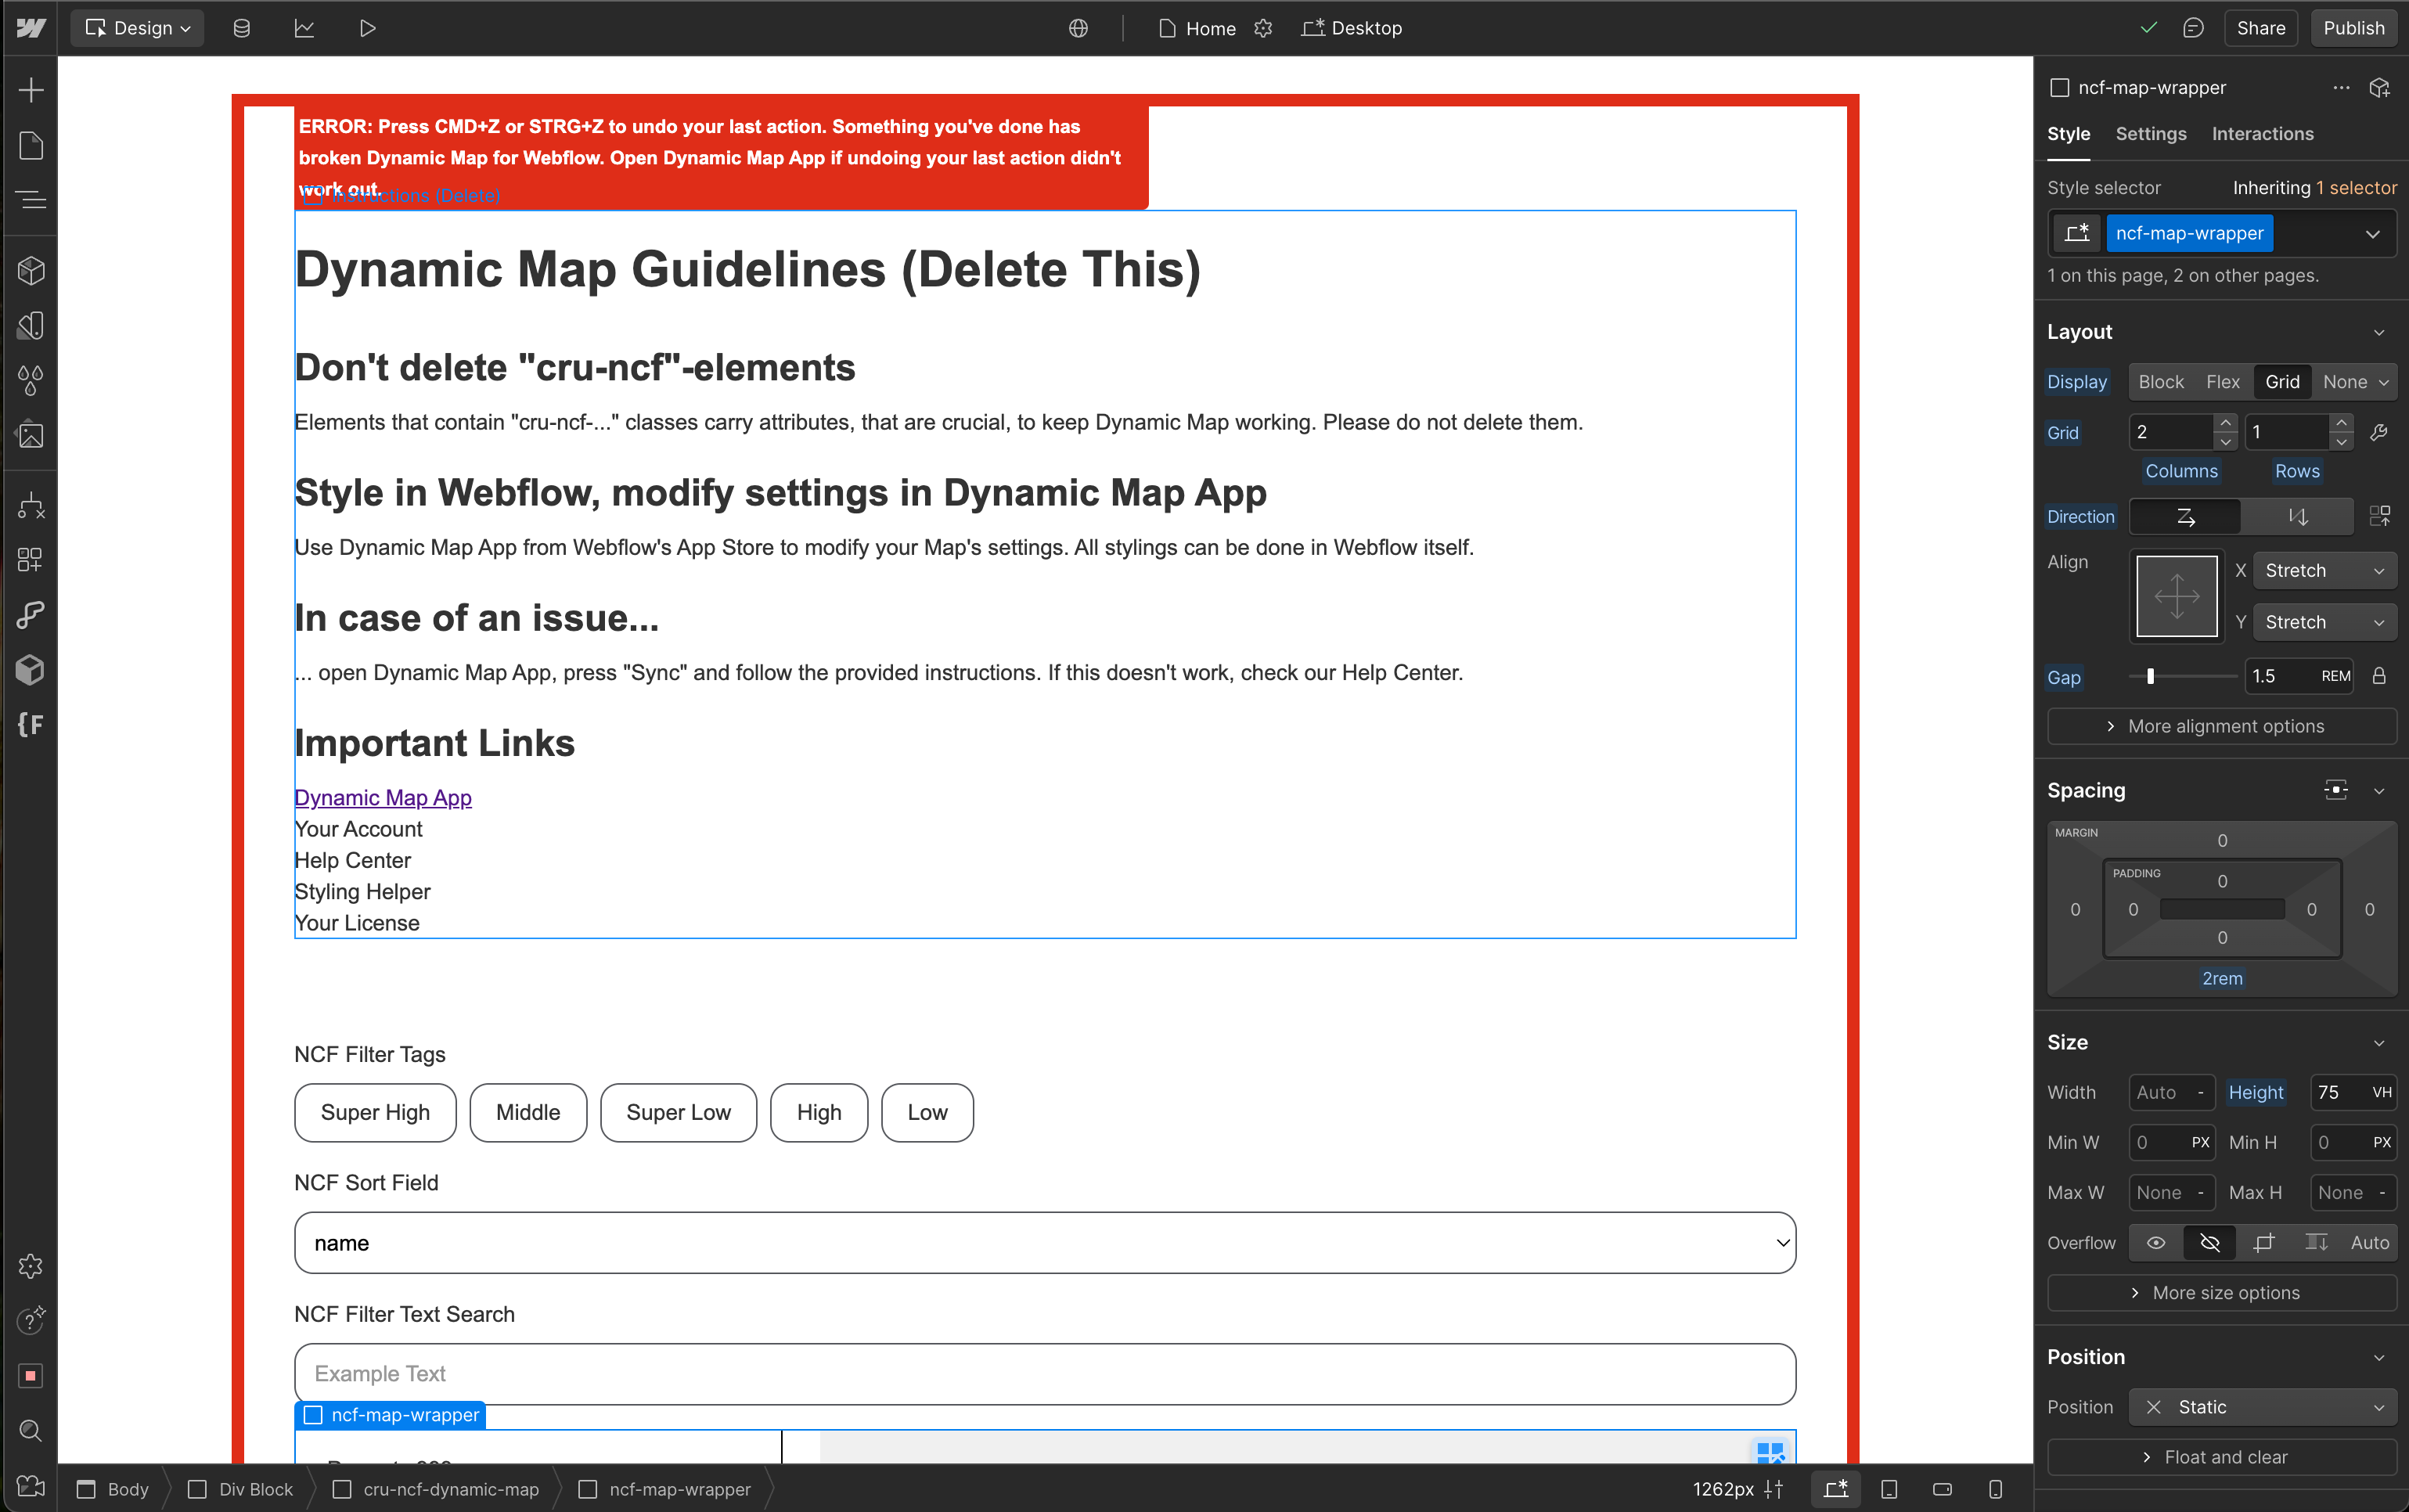Select Div Block in the breadcrumb
The width and height of the screenshot is (2409, 1512).
[241, 1489]
